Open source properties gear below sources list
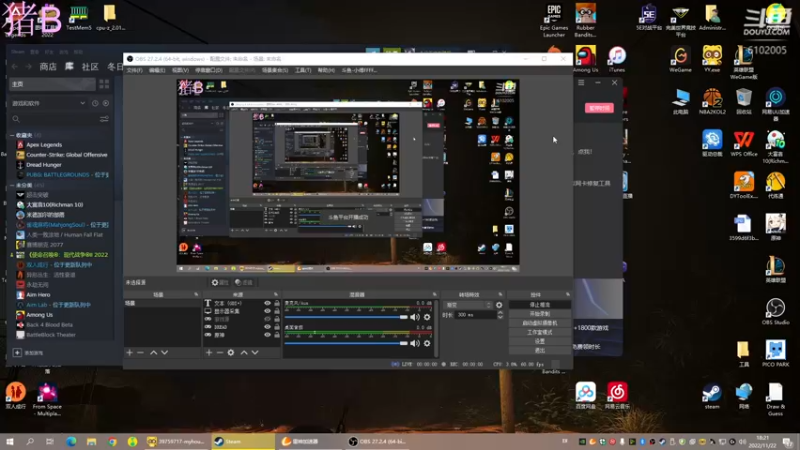Viewport: 800px width, 450px height. [x=231, y=353]
